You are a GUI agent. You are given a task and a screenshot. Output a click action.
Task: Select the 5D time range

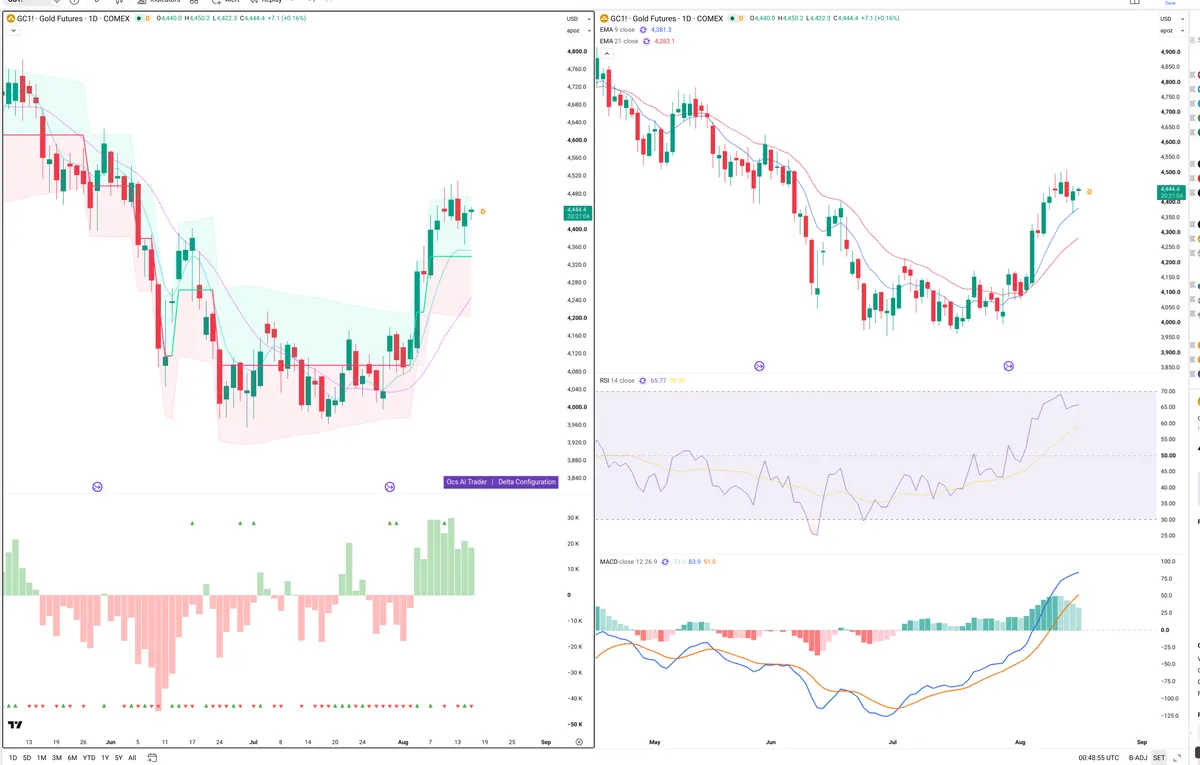pyautogui.click(x=27, y=758)
